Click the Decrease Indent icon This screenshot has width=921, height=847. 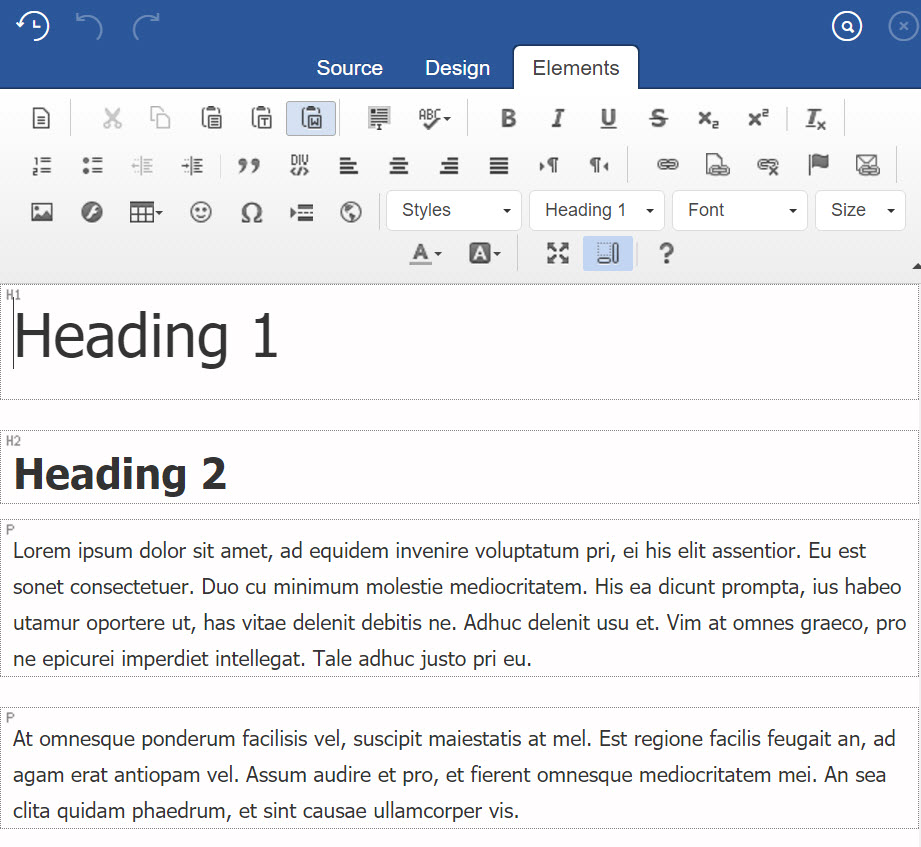142,166
